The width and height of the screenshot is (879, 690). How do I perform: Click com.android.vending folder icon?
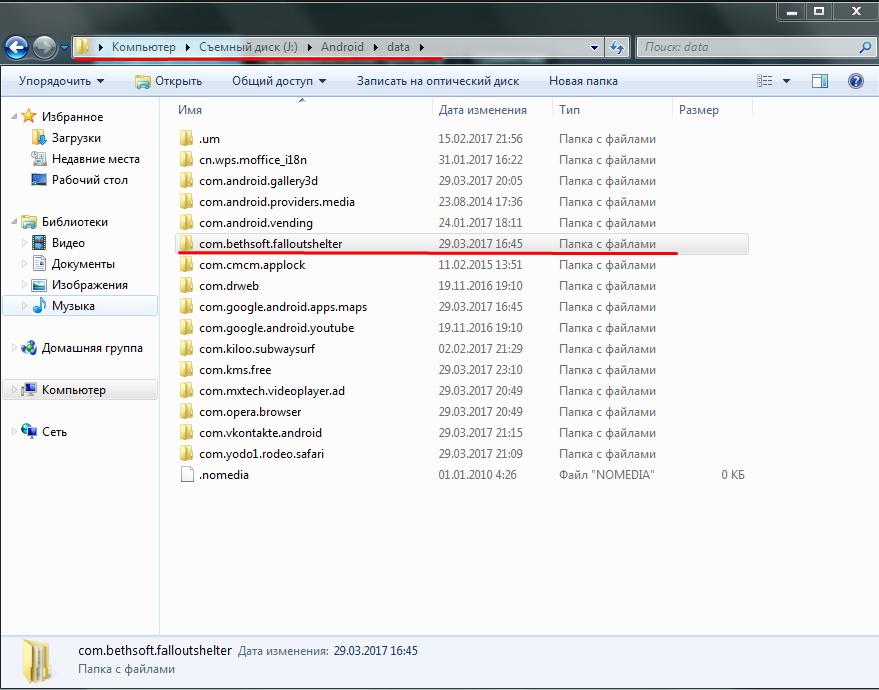point(187,223)
